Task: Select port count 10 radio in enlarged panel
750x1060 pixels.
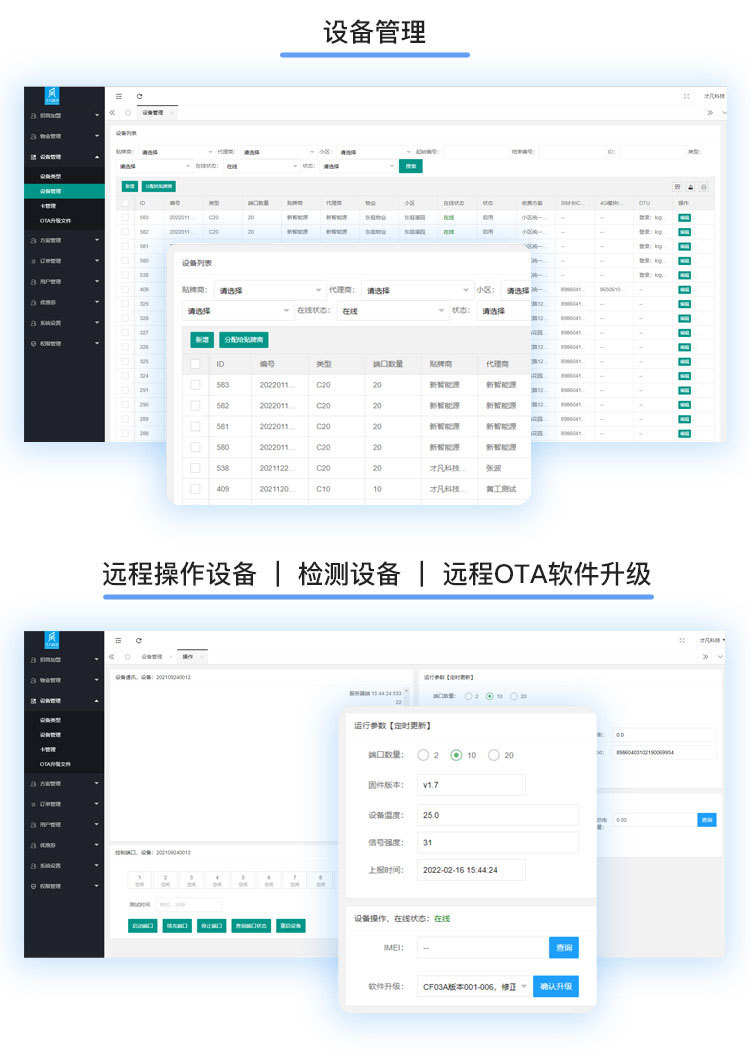Action: pos(456,755)
